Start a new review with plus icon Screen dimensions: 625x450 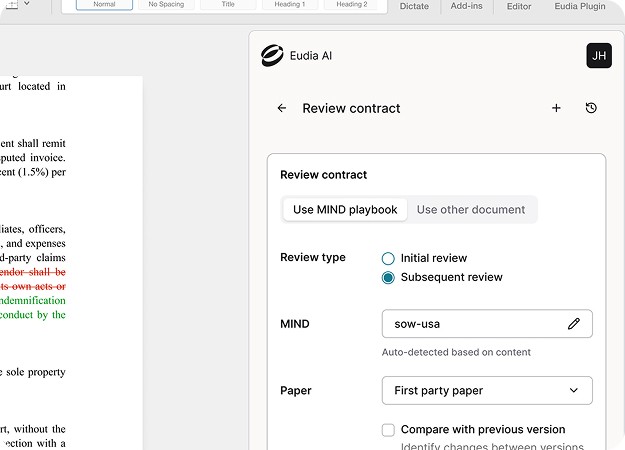pos(556,108)
